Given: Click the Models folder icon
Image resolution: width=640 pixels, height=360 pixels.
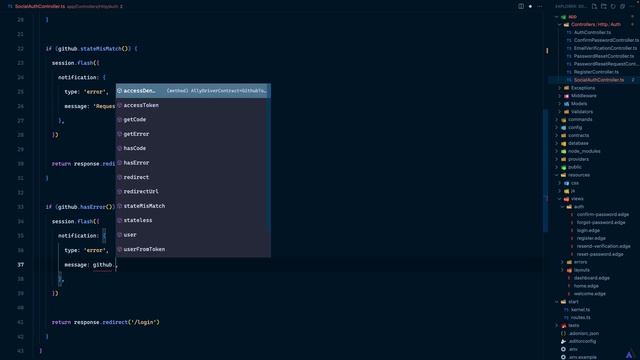Looking at the screenshot, I should [566, 104].
